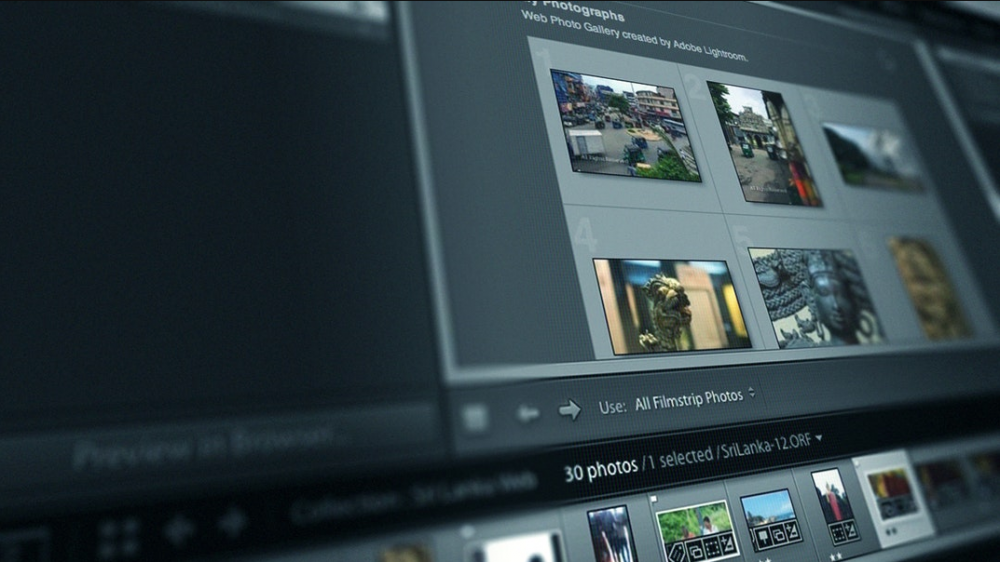Click crop badge on green garden thumbnail

(712, 547)
